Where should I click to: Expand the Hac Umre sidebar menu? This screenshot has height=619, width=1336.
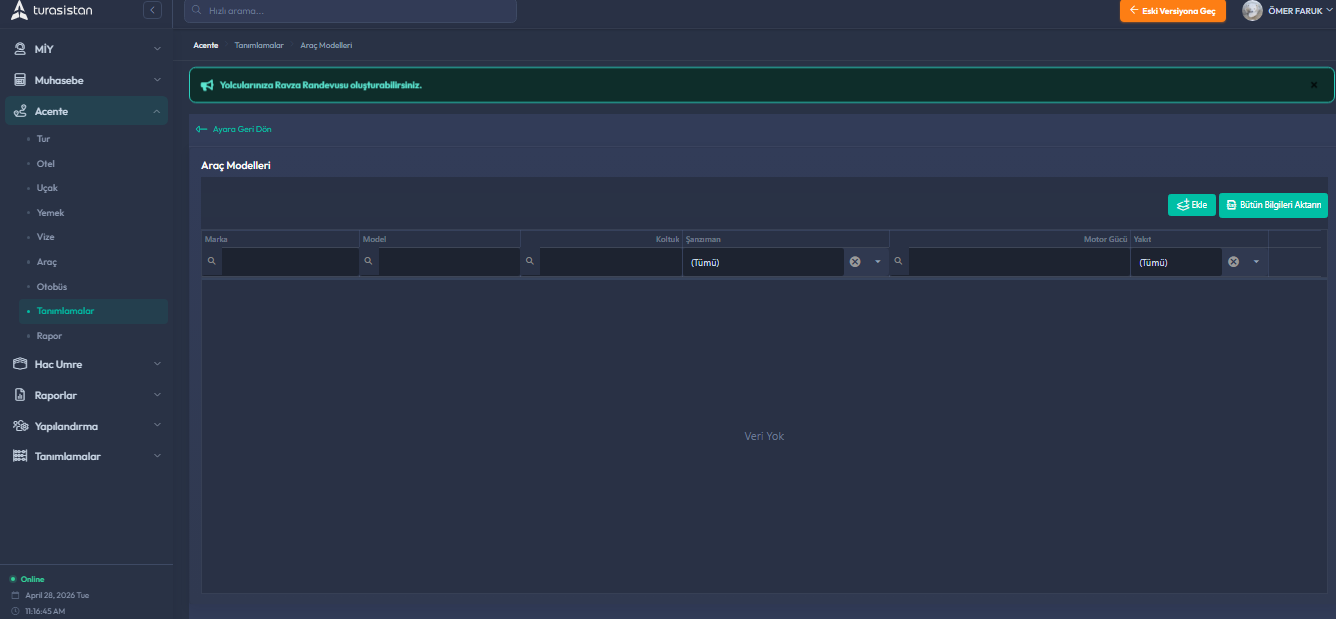85,364
